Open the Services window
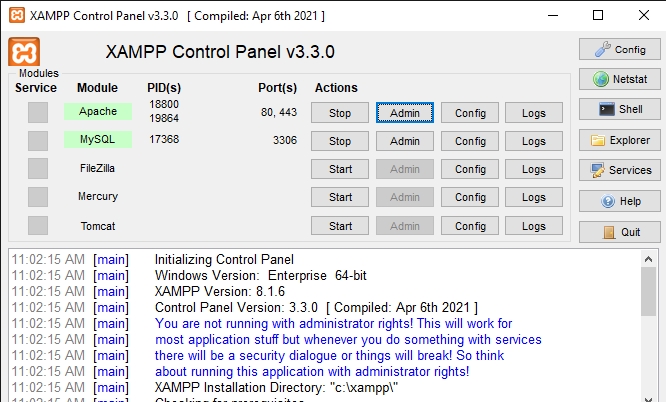The width and height of the screenshot is (666, 402). click(620, 170)
